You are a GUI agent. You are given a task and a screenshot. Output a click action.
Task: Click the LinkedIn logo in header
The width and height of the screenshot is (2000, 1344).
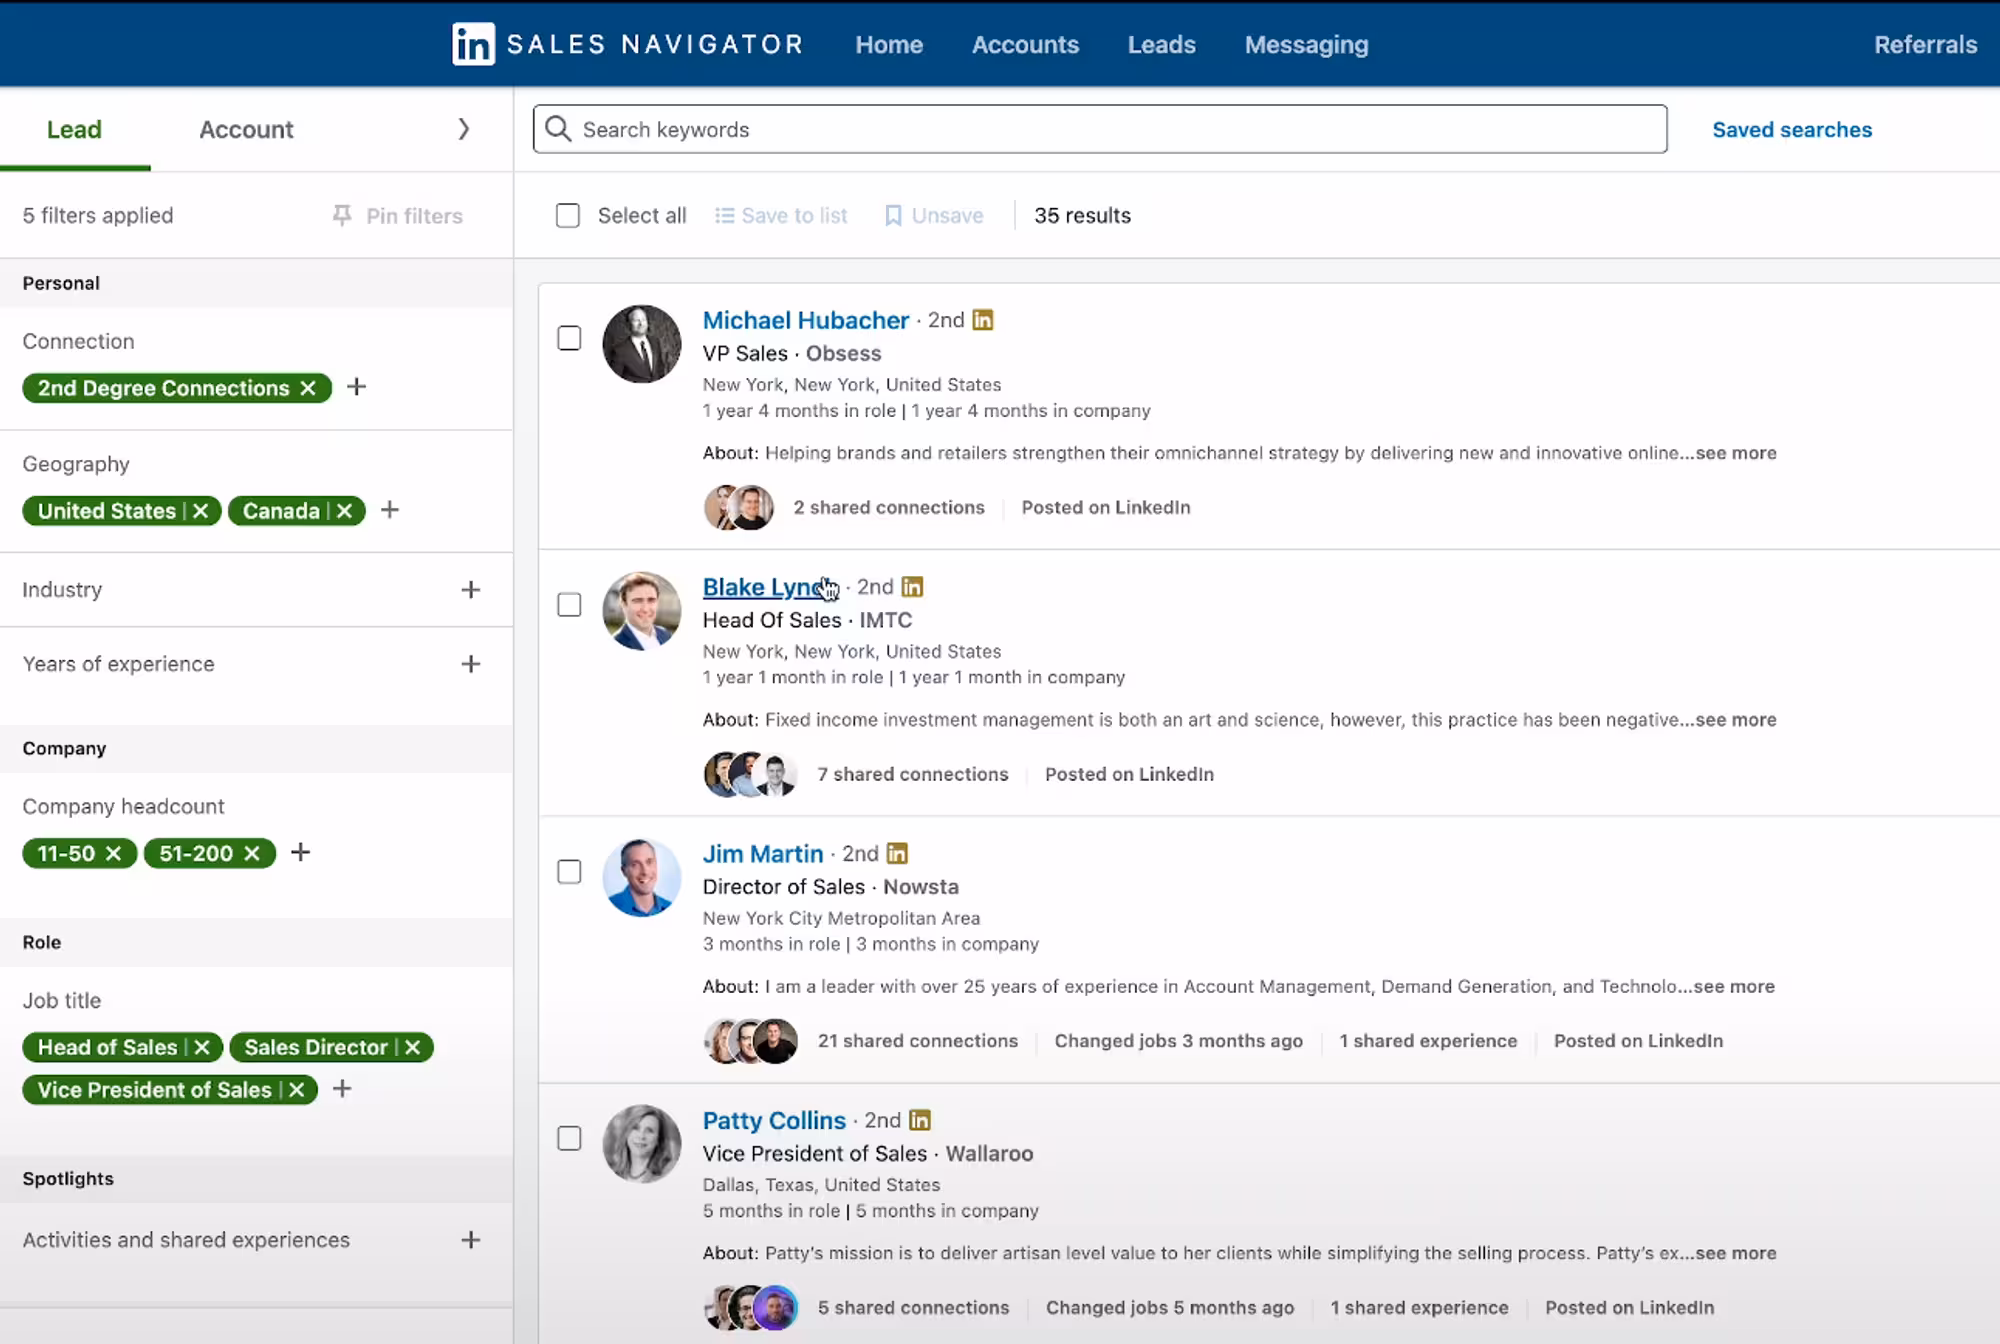473,44
